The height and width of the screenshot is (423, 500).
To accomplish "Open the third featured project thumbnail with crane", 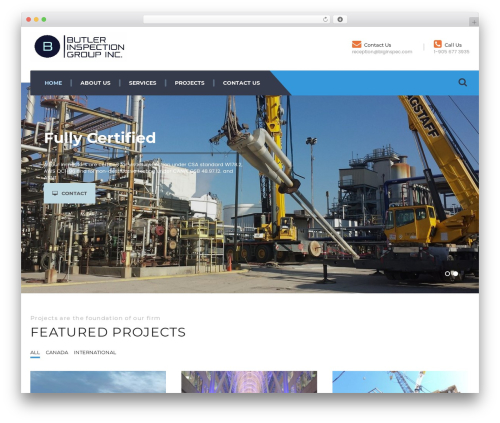I will click(x=400, y=382).
